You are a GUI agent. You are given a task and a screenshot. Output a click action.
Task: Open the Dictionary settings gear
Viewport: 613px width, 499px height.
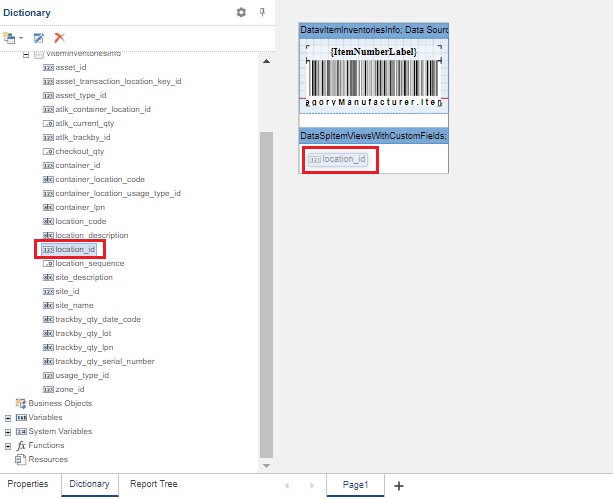click(241, 12)
